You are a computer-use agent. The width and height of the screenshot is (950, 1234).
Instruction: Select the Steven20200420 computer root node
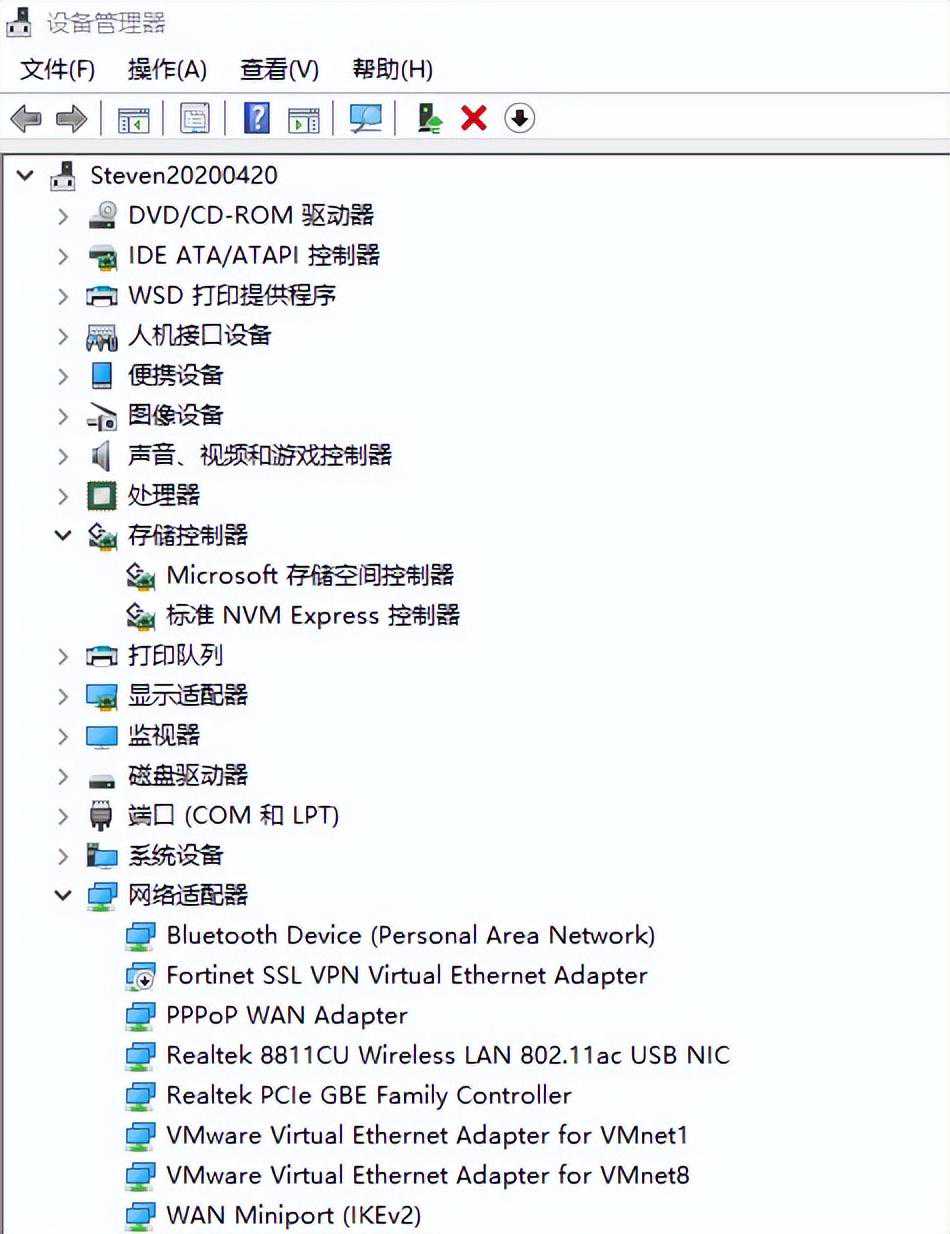click(x=184, y=176)
